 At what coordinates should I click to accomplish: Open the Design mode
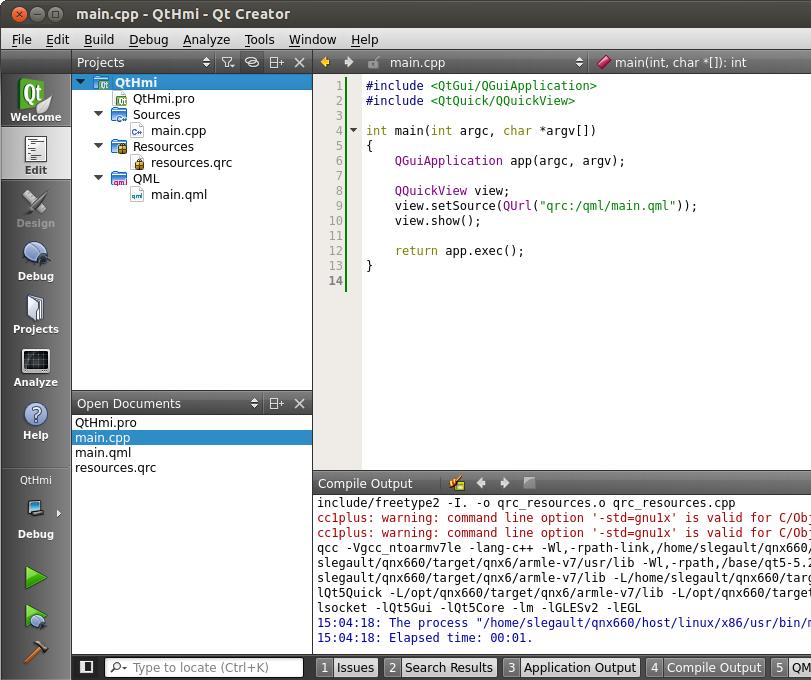pyautogui.click(x=36, y=207)
